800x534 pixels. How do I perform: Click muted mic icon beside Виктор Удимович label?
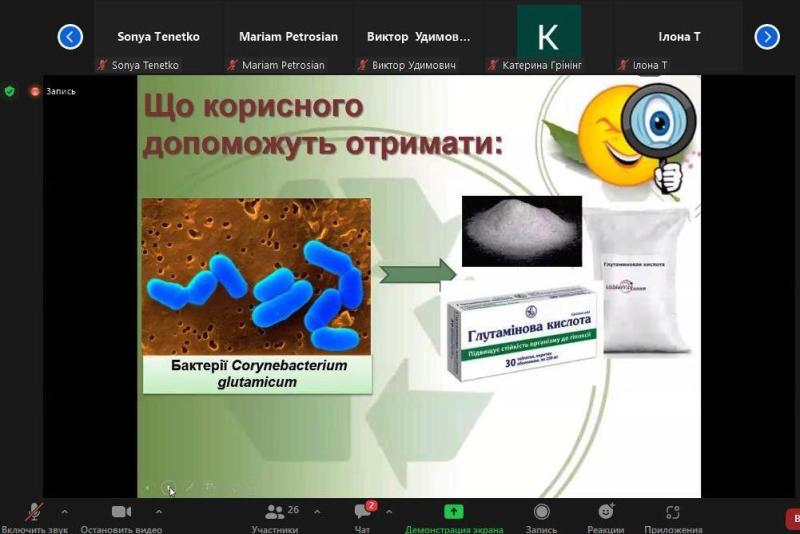[363, 65]
